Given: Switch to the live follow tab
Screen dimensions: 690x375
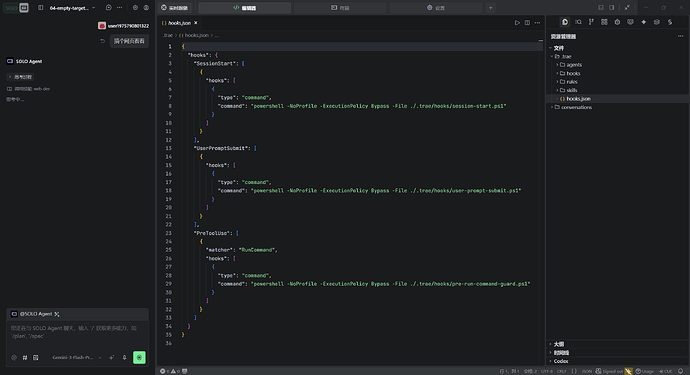Looking at the screenshot, I should click(175, 7).
